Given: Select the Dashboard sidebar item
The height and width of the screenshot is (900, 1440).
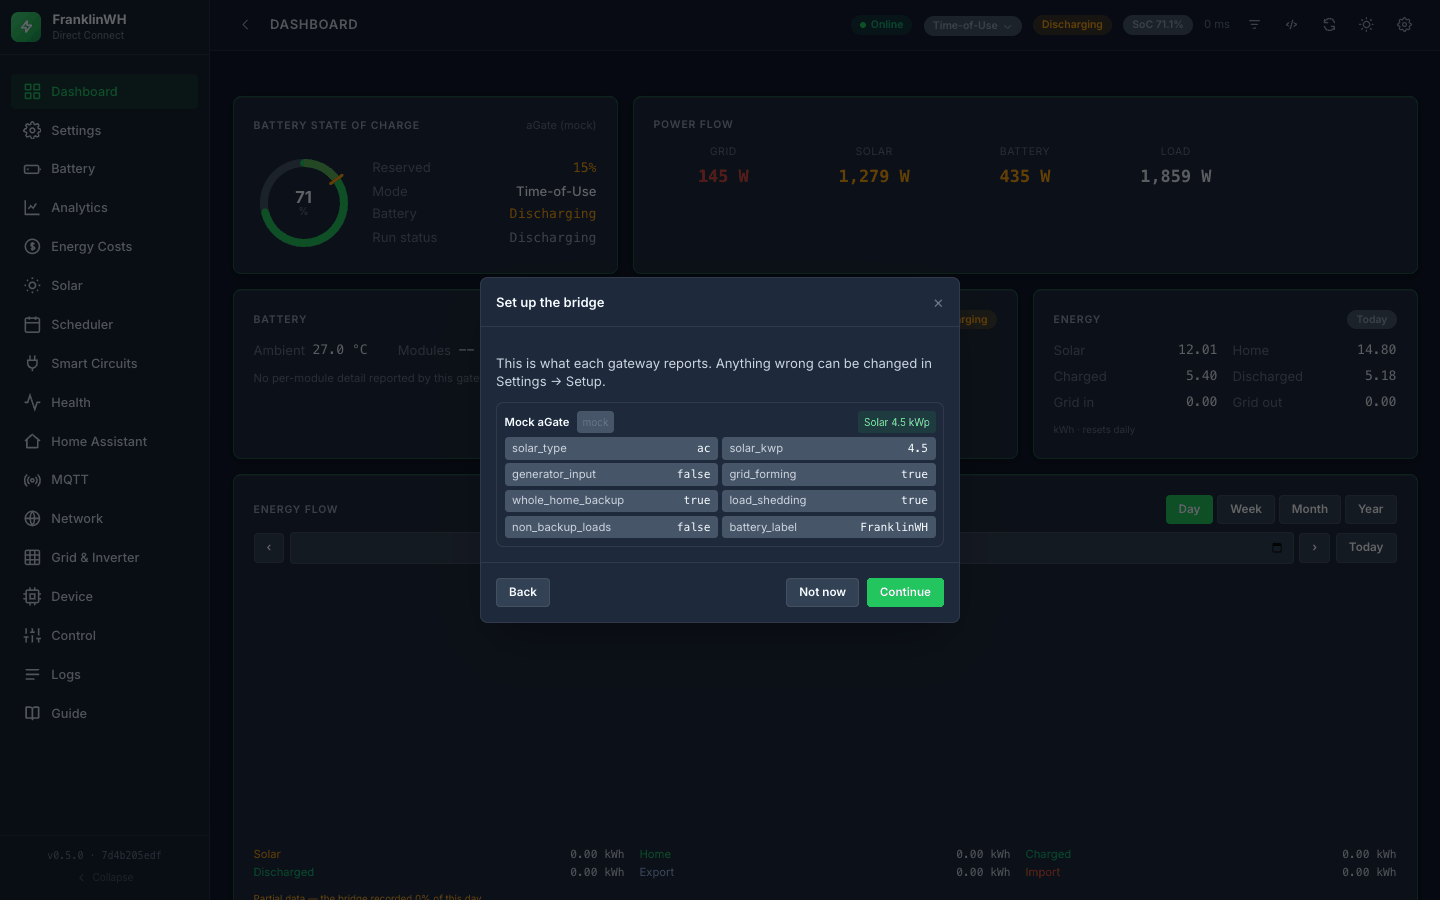Looking at the screenshot, I should tap(104, 92).
